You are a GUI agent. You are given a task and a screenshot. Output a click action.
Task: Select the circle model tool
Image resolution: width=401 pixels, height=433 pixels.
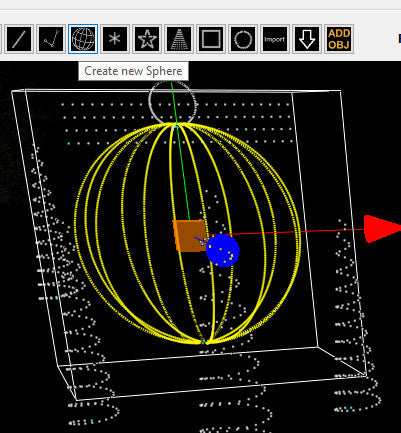pos(243,39)
